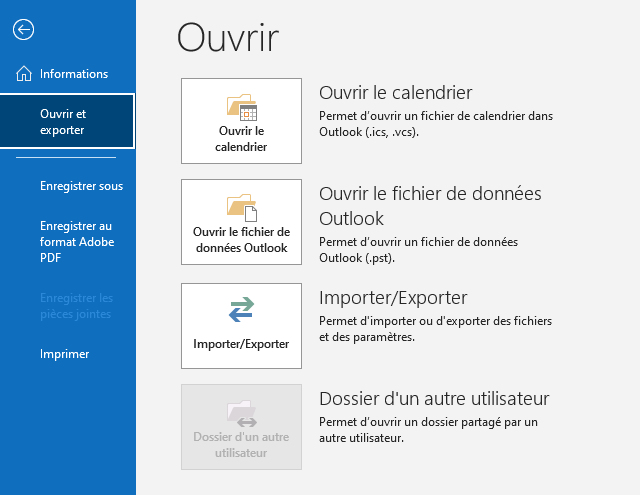Select Ouvrir et exporter in sidebar

[x=67, y=121]
